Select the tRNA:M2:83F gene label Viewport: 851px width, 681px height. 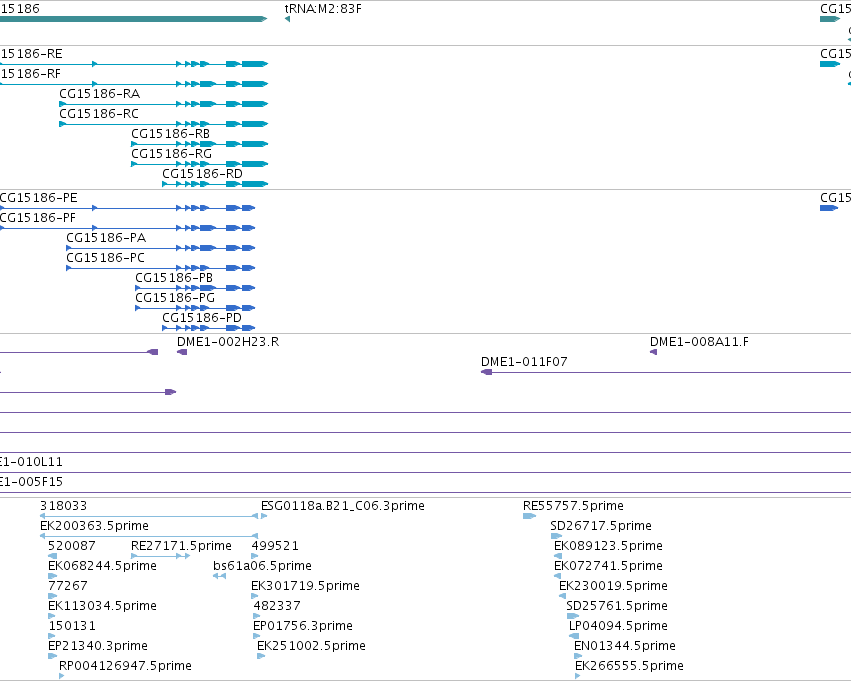pyautogui.click(x=323, y=9)
